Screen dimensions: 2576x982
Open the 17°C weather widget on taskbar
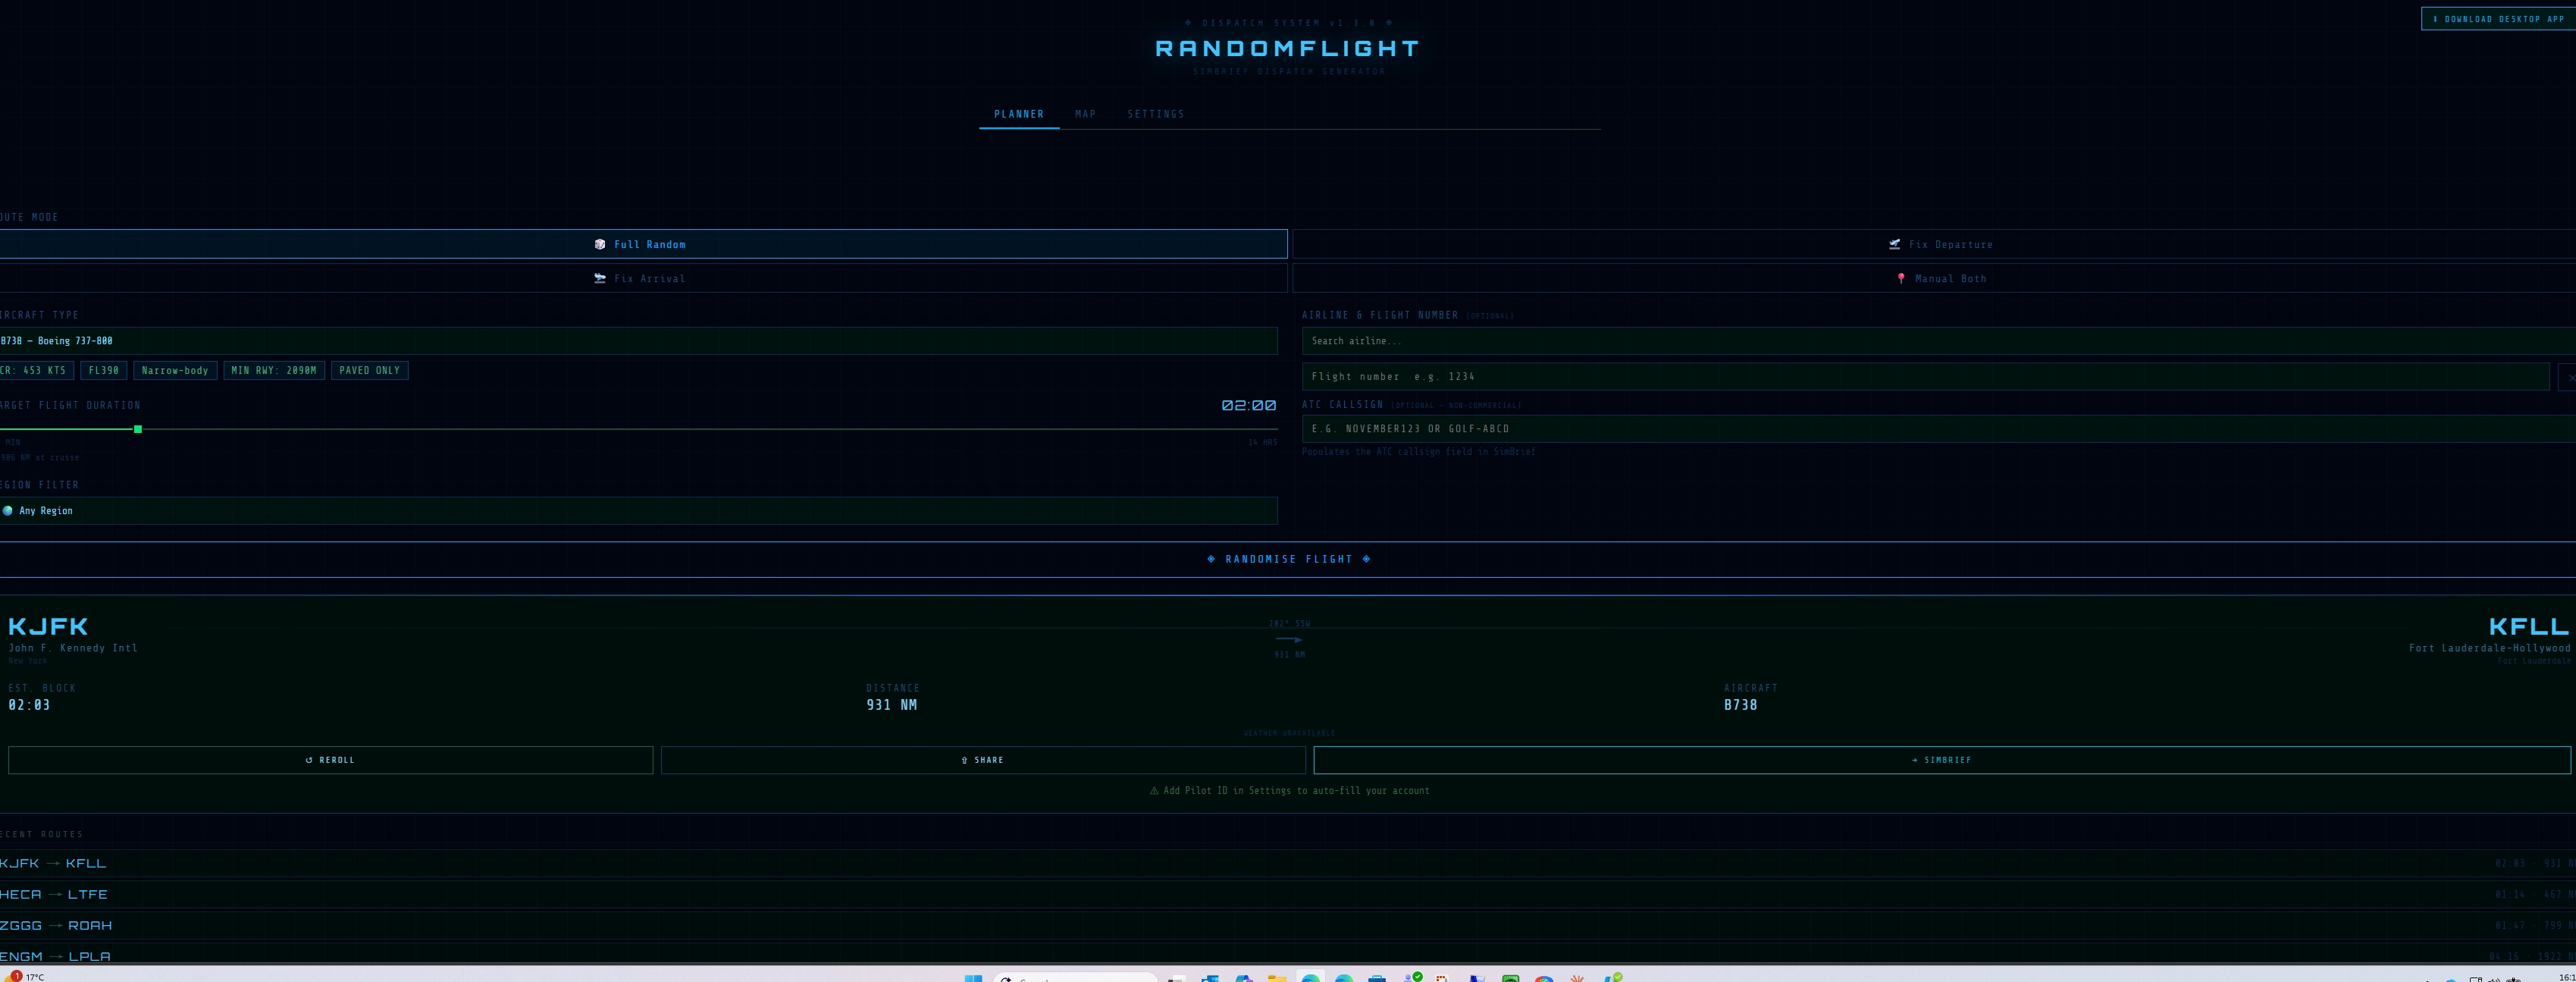pos(25,976)
